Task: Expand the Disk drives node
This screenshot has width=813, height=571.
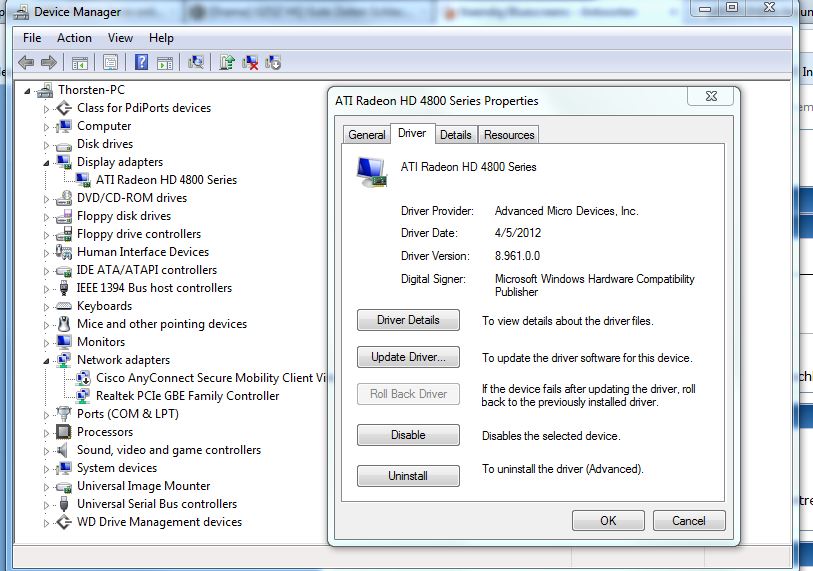Action: tap(46, 145)
